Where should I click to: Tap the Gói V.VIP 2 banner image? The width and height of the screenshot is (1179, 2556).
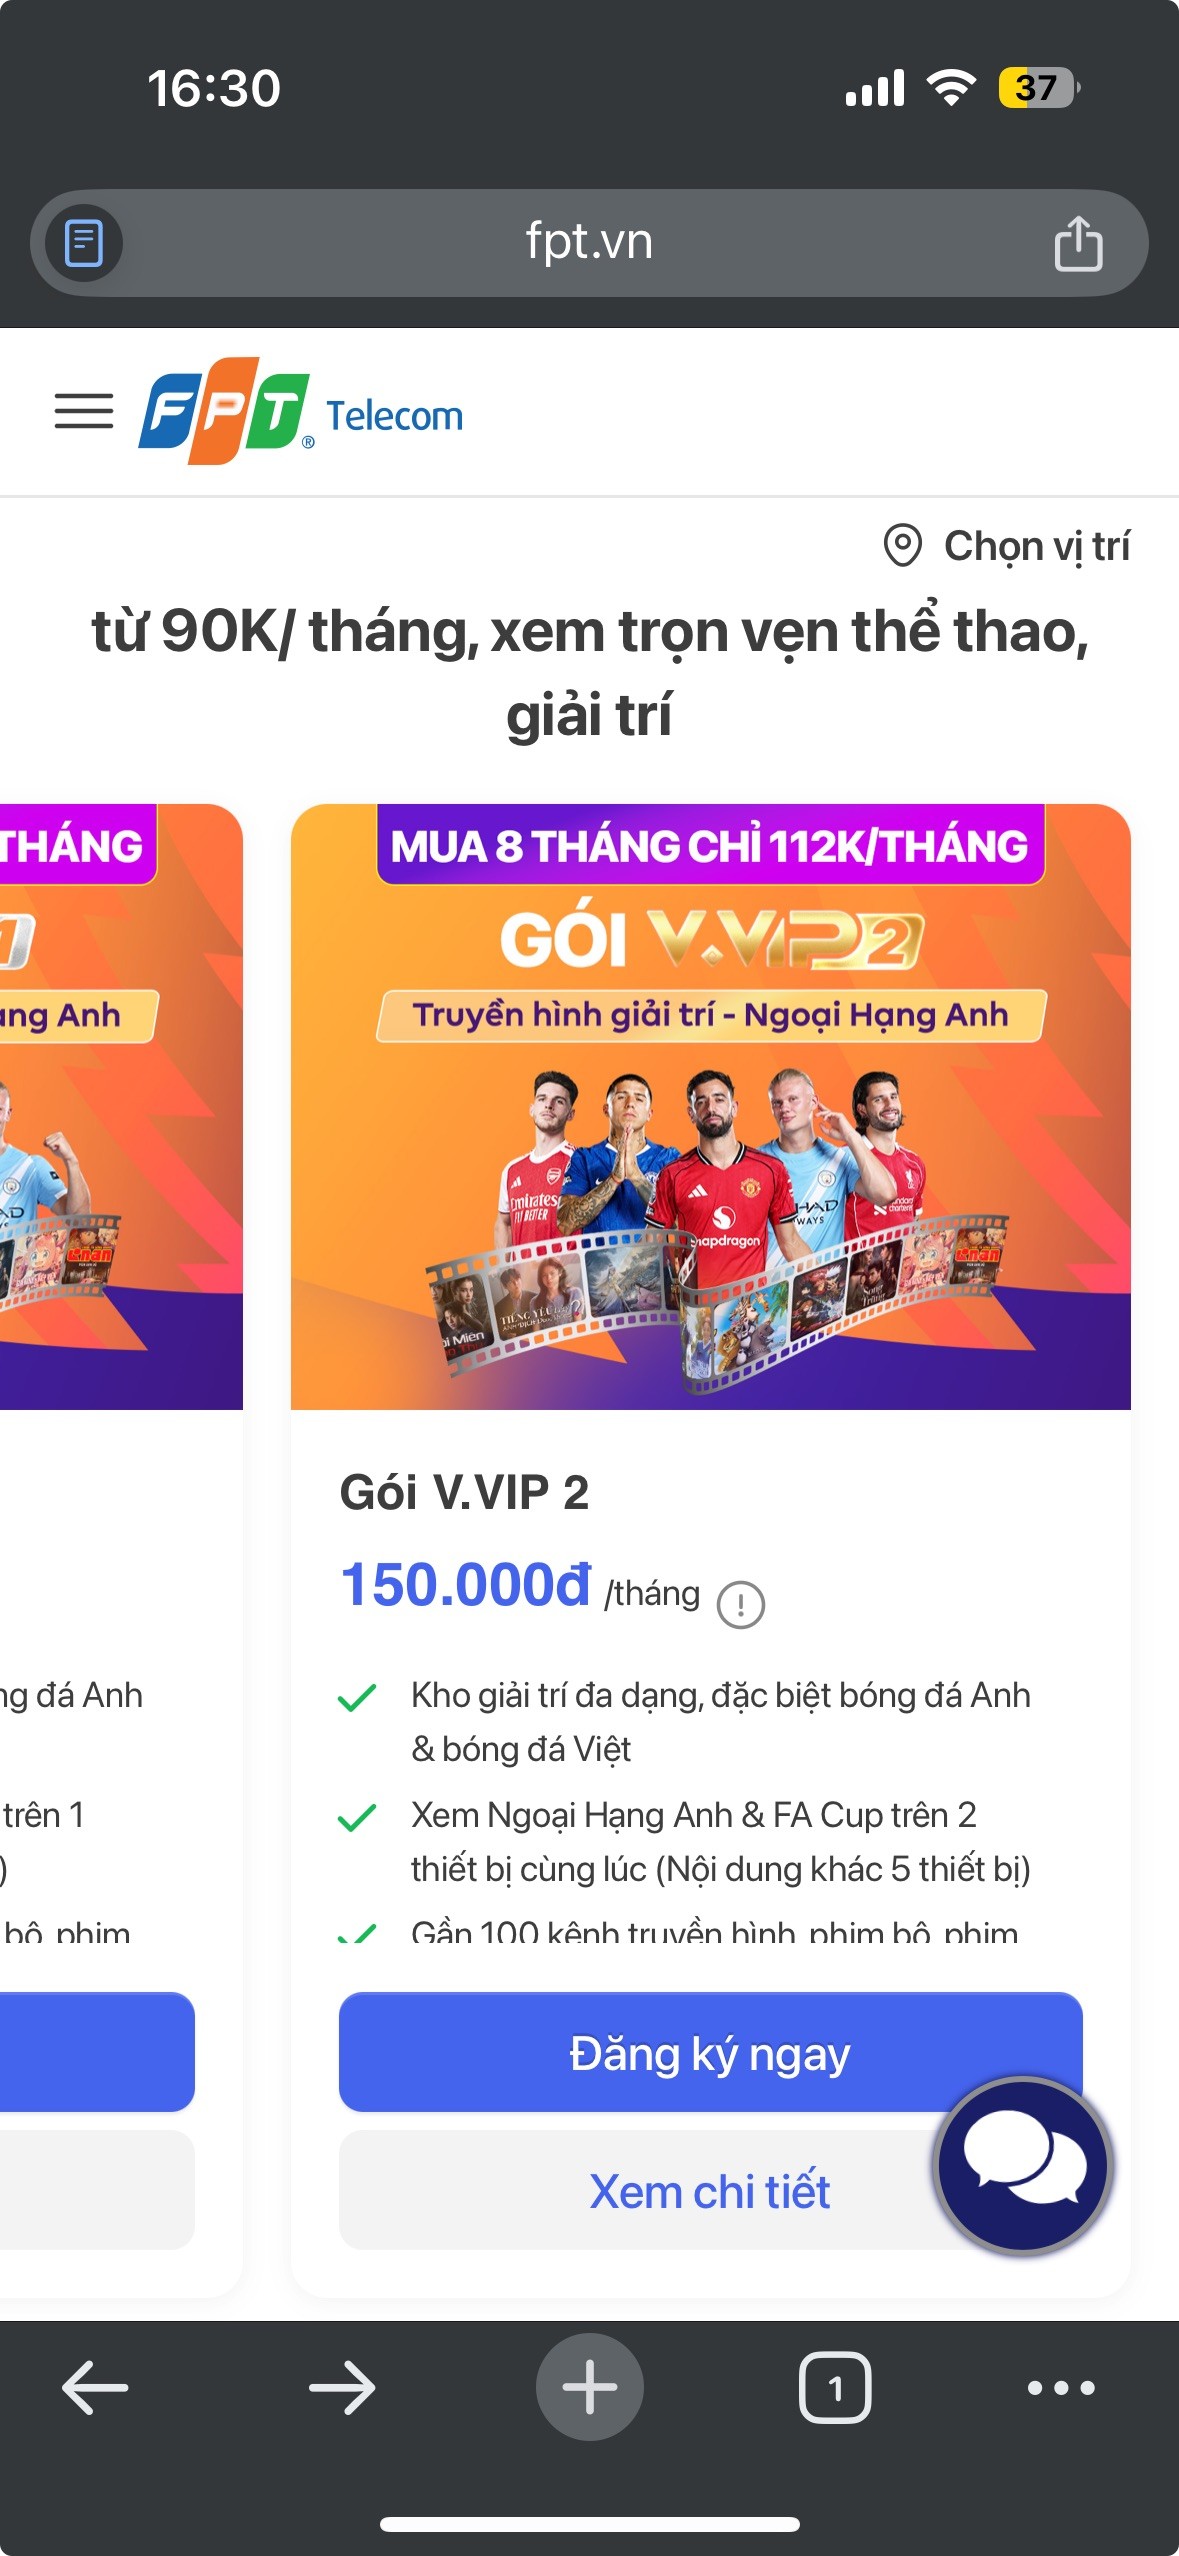pos(711,1107)
